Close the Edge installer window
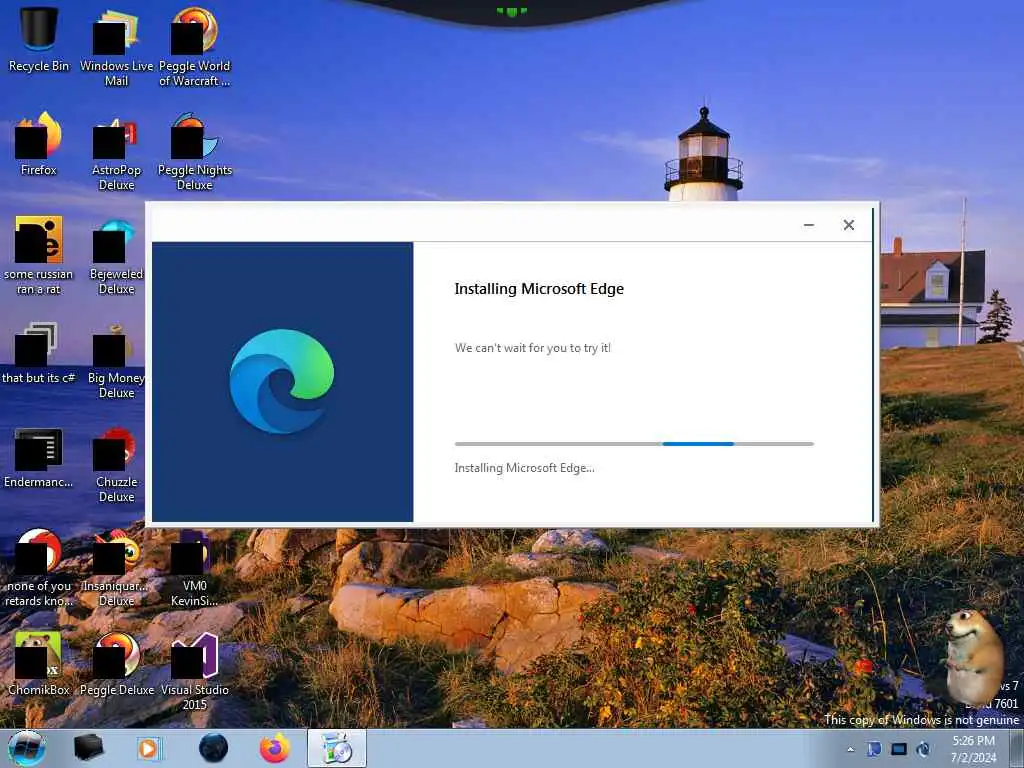Viewport: 1024px width, 768px height. pyautogui.click(x=848, y=225)
